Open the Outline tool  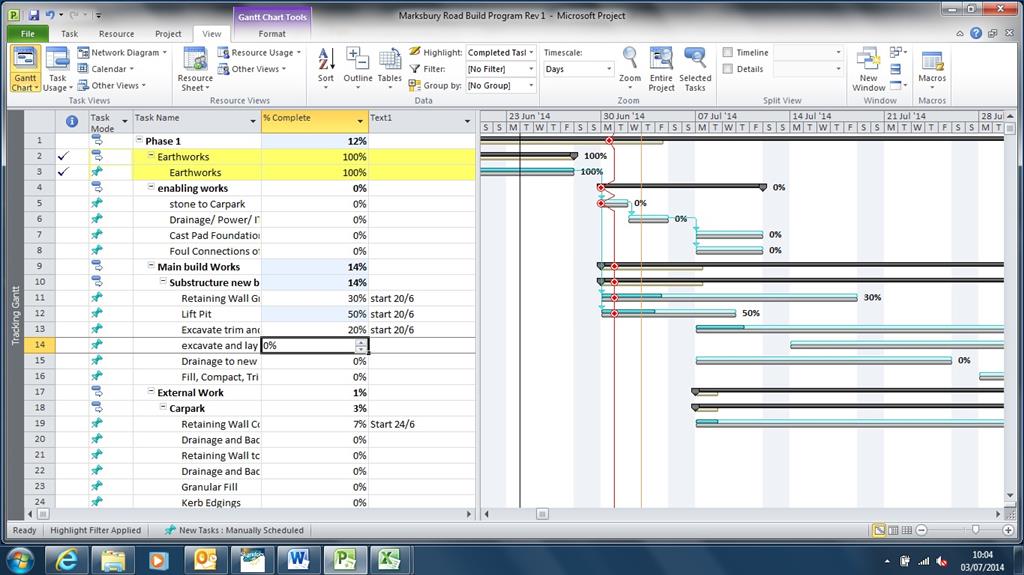(x=358, y=69)
